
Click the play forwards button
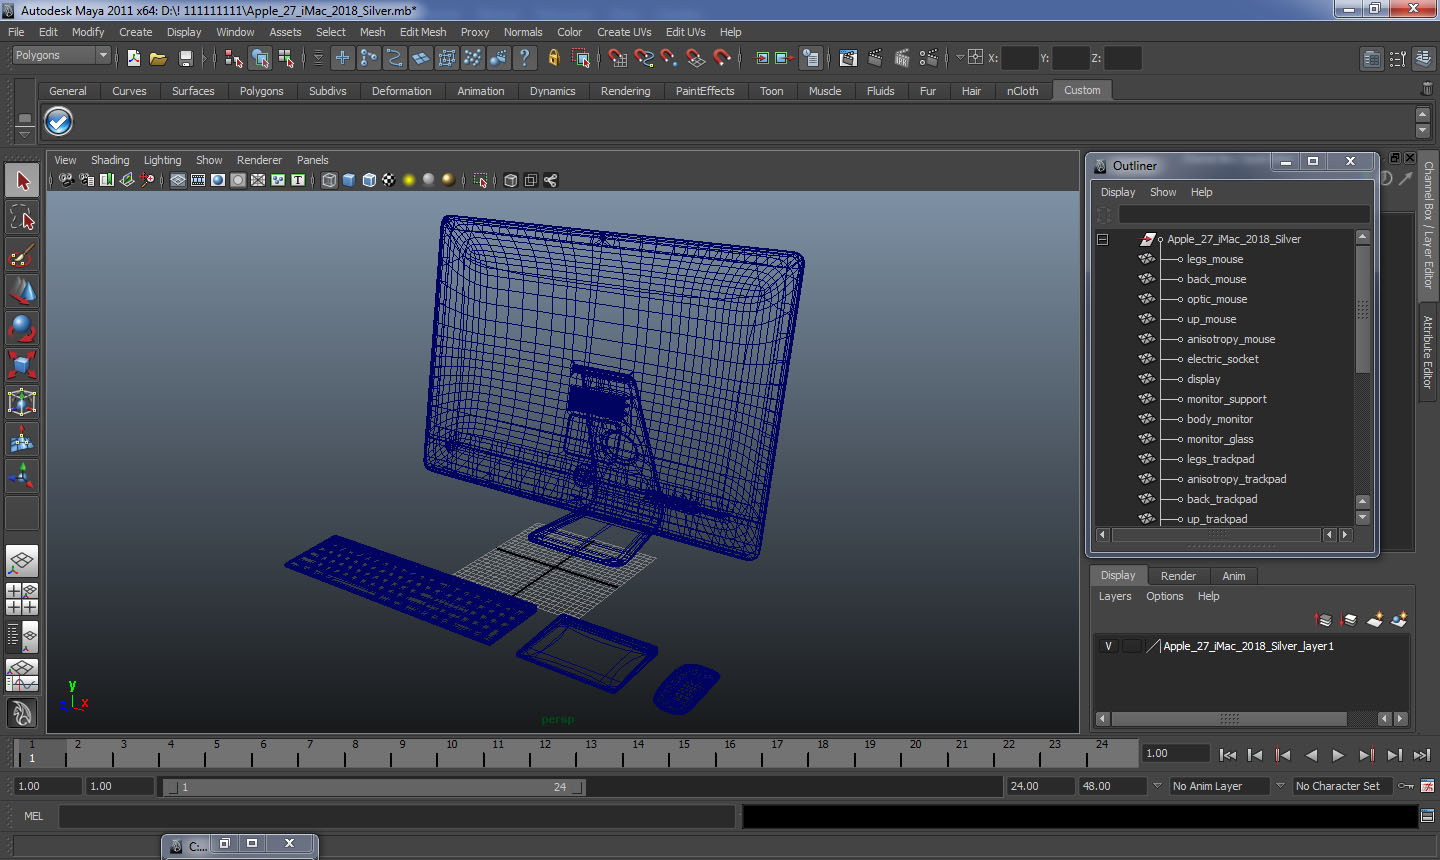1338,755
